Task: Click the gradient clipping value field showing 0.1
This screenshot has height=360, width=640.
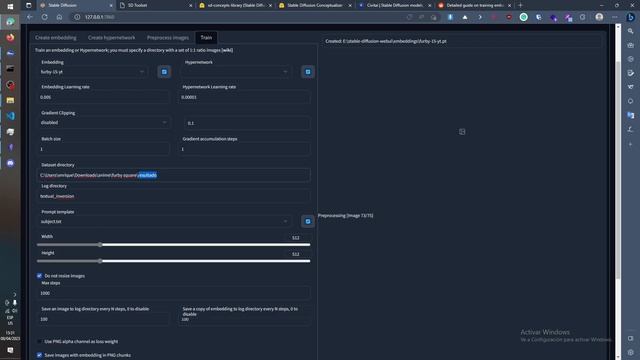Action: tap(247, 123)
